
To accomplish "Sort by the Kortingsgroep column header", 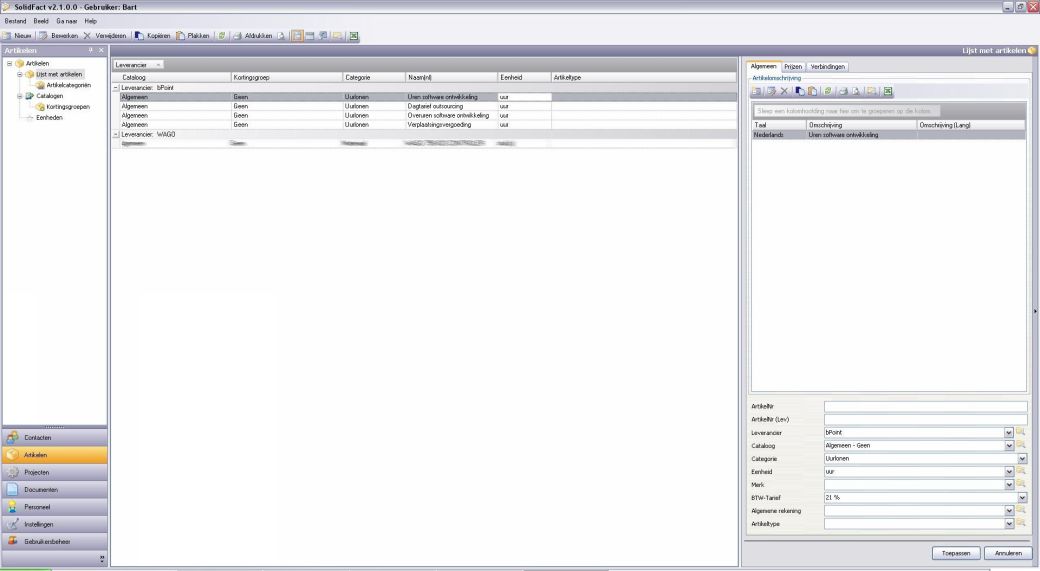I will 287,78.
